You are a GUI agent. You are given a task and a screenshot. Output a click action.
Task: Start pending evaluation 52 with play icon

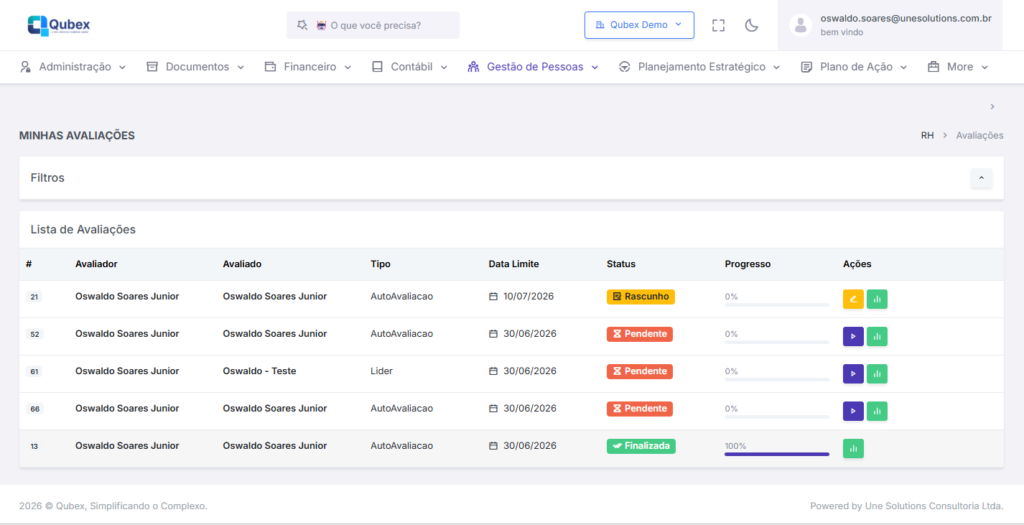(853, 336)
